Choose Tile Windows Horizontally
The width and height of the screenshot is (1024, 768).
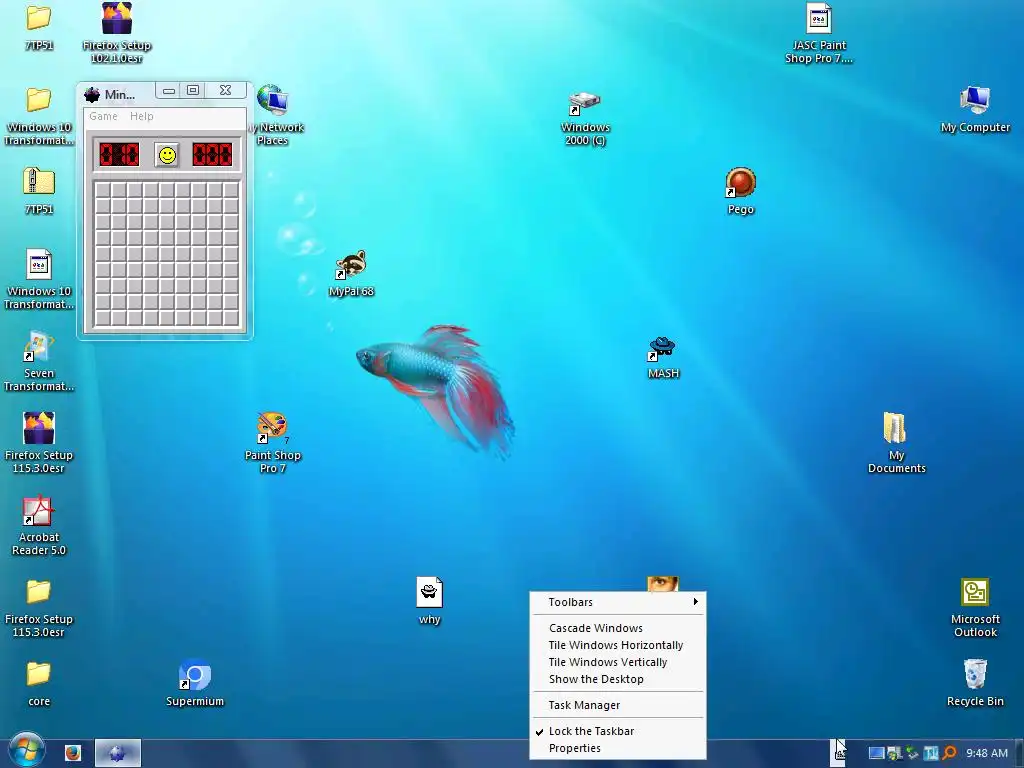pyautogui.click(x=618, y=645)
